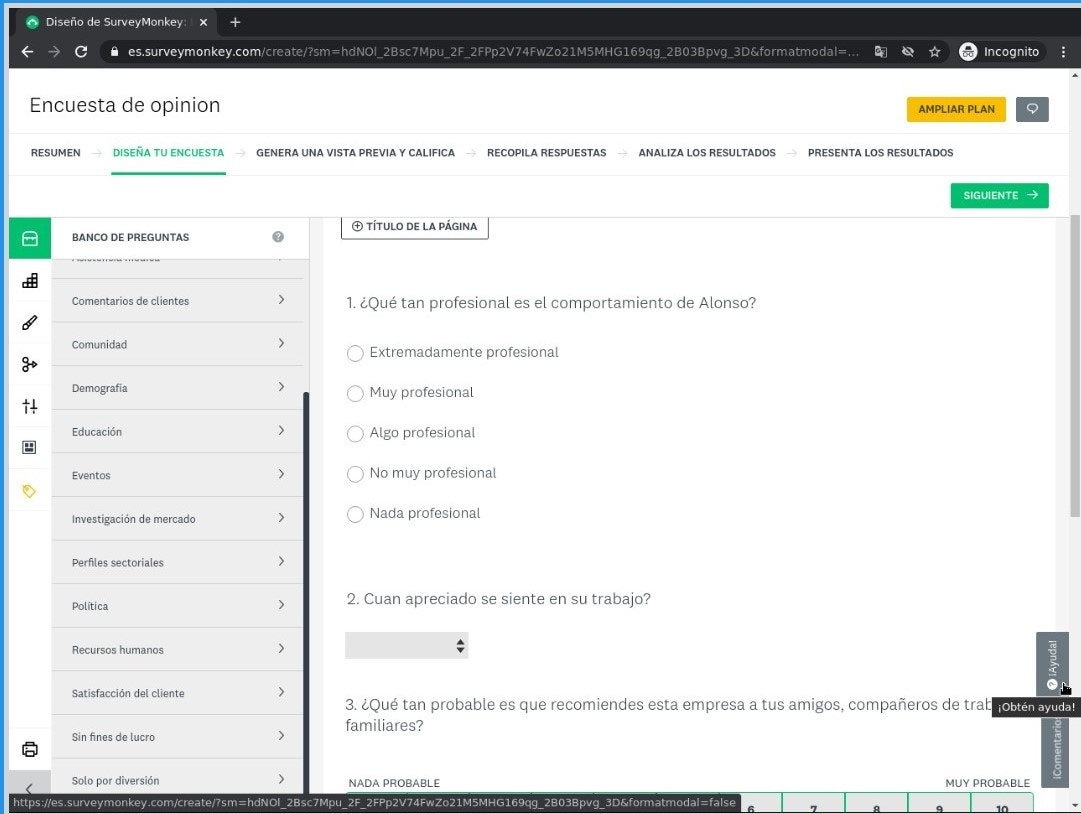The width and height of the screenshot is (1081, 814).
Task: Click the blocked cookies eye icon
Action: point(908,52)
